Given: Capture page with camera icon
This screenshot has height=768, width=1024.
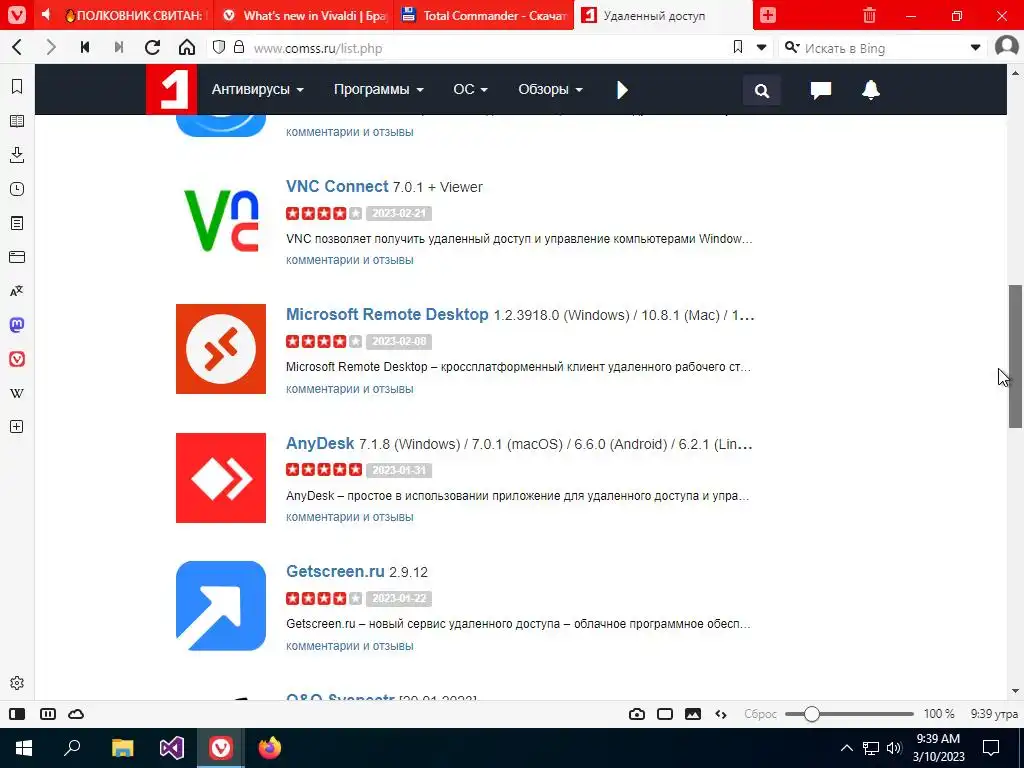Looking at the screenshot, I should (x=637, y=714).
